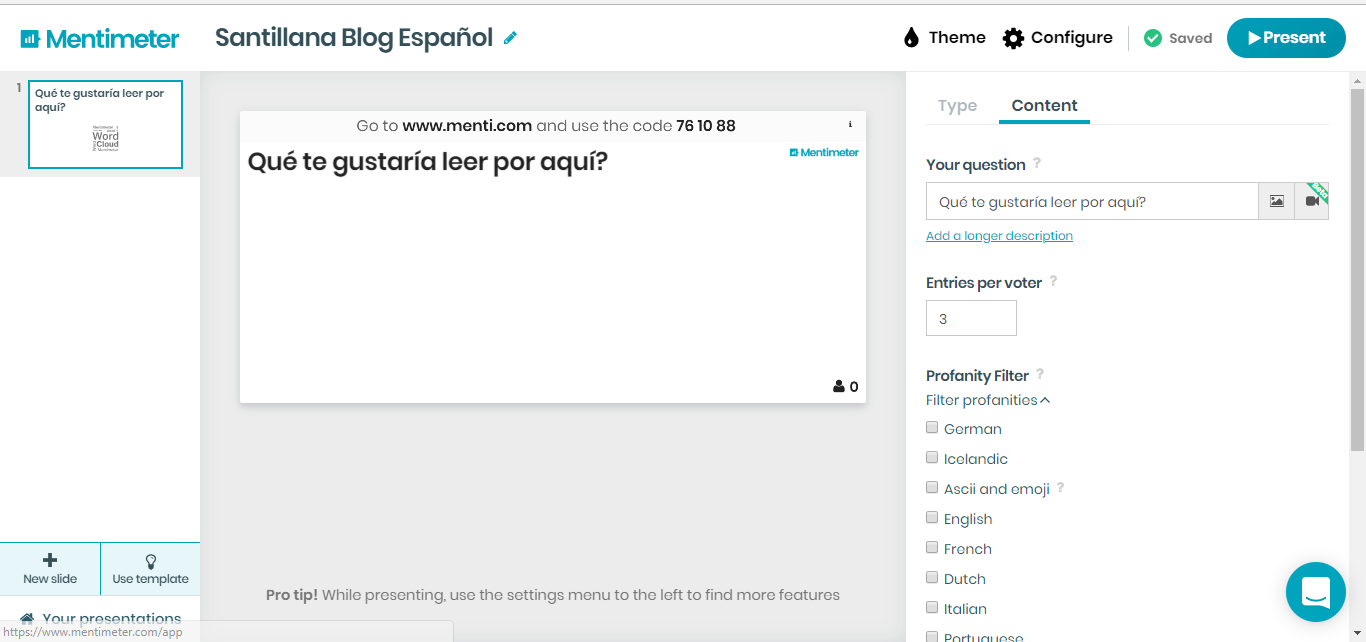Open the chat support bubble

(x=1315, y=592)
